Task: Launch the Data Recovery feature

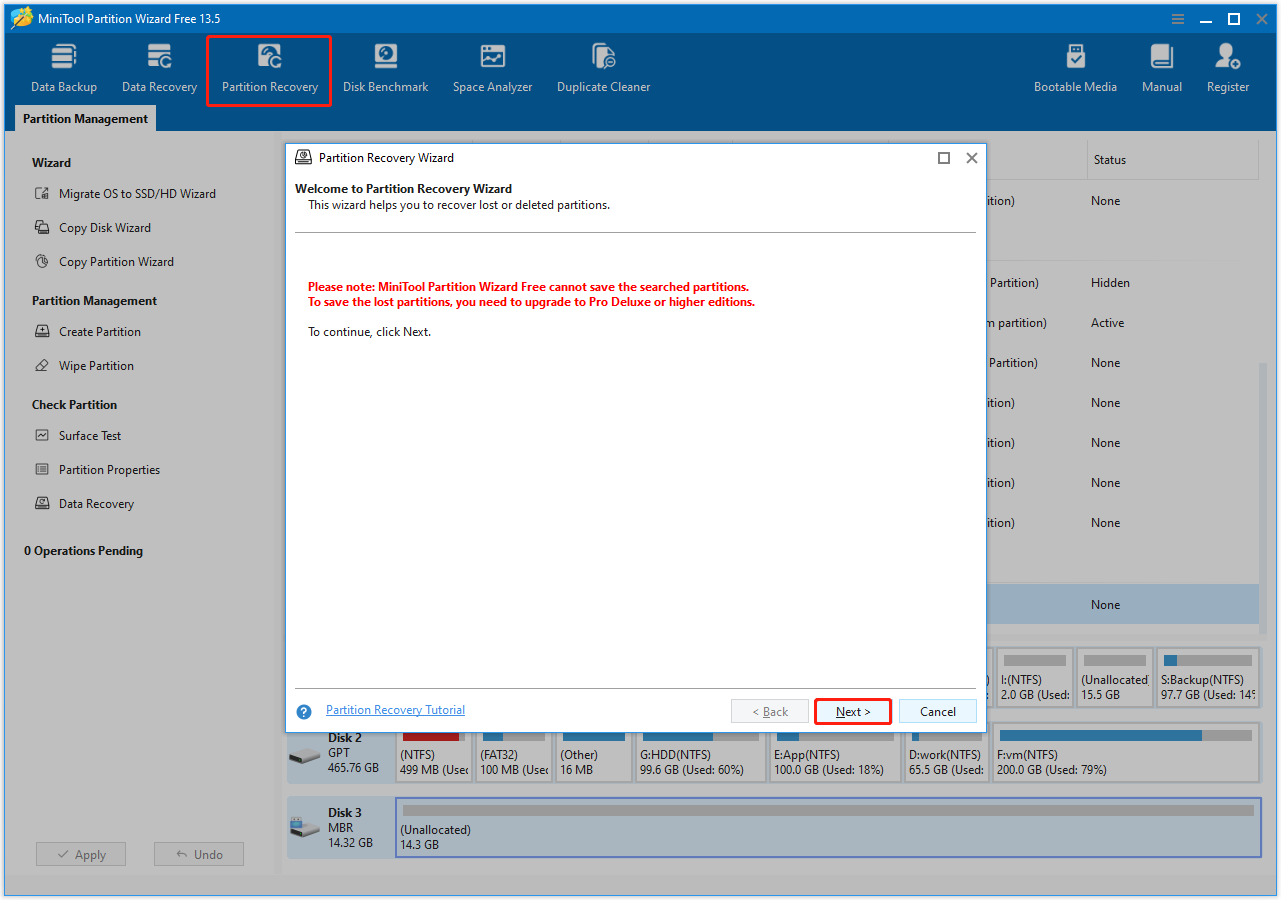Action: tap(158, 66)
